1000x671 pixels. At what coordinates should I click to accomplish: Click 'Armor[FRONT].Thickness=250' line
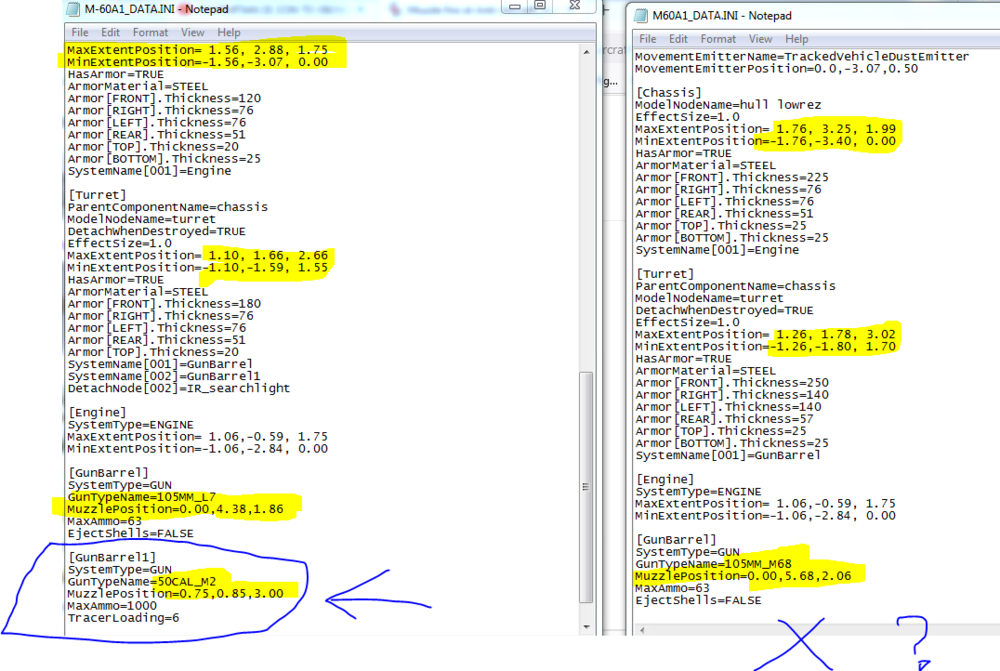tap(732, 383)
